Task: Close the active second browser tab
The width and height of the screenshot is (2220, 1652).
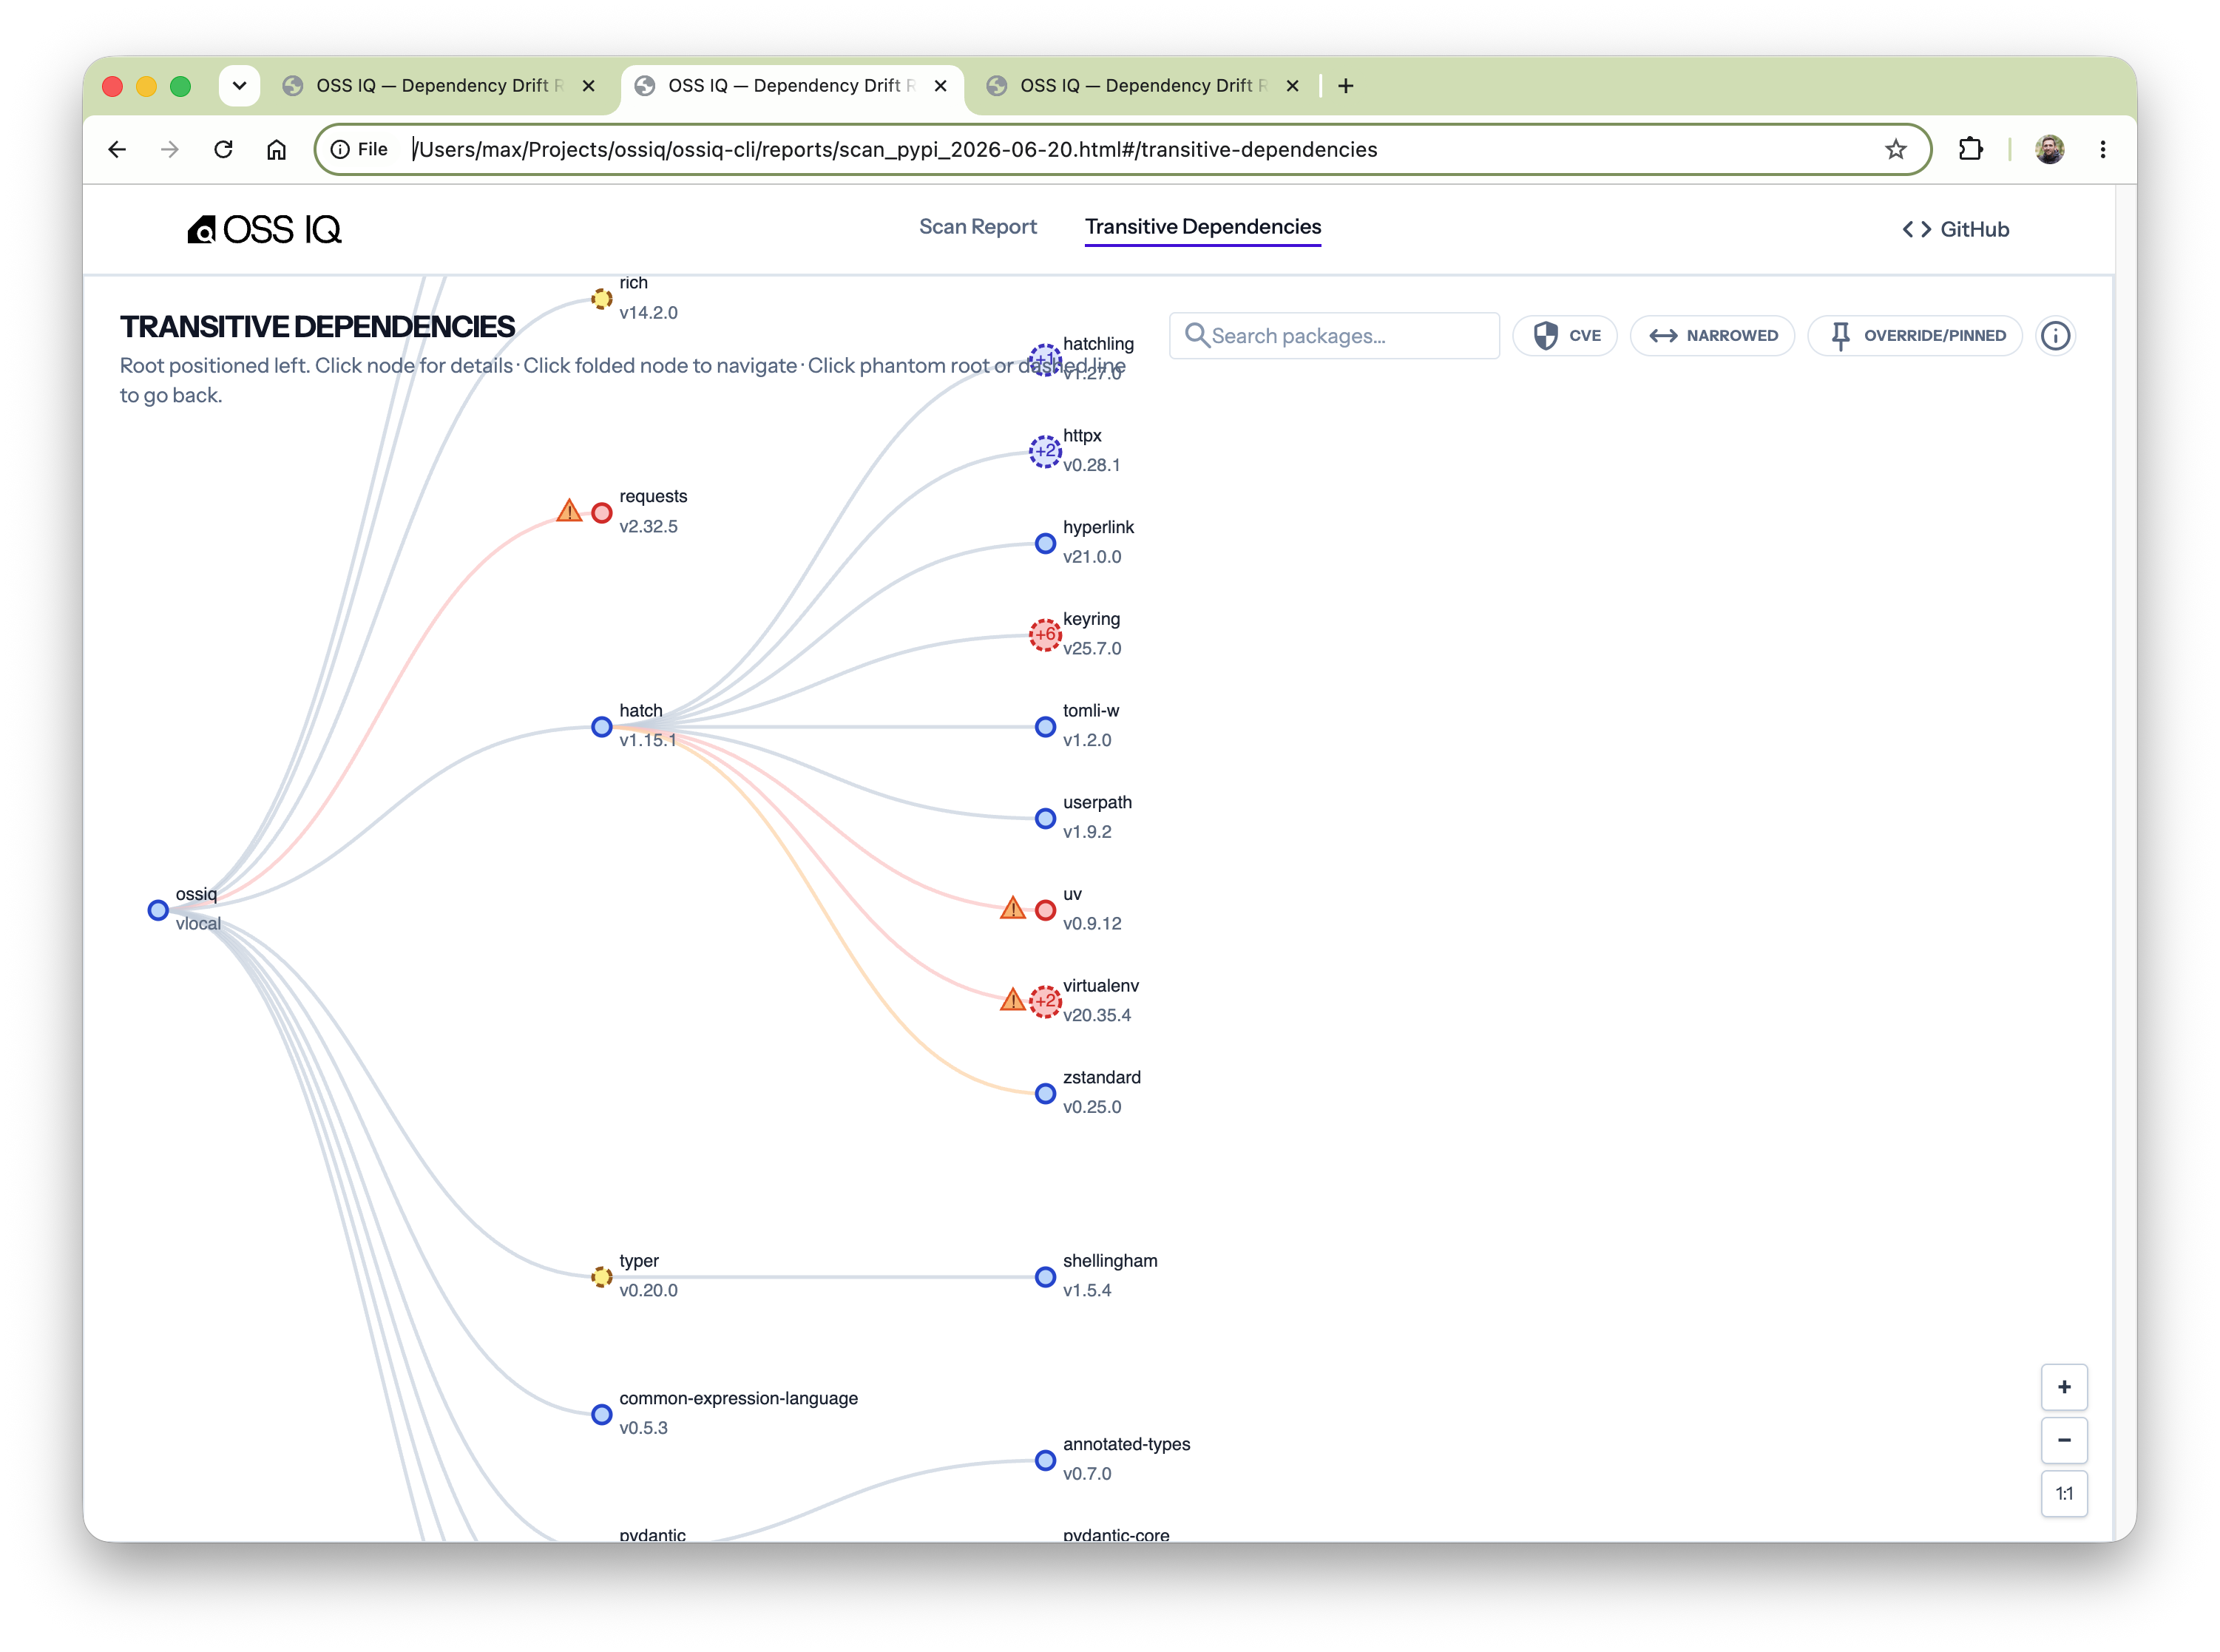Action: (940, 86)
